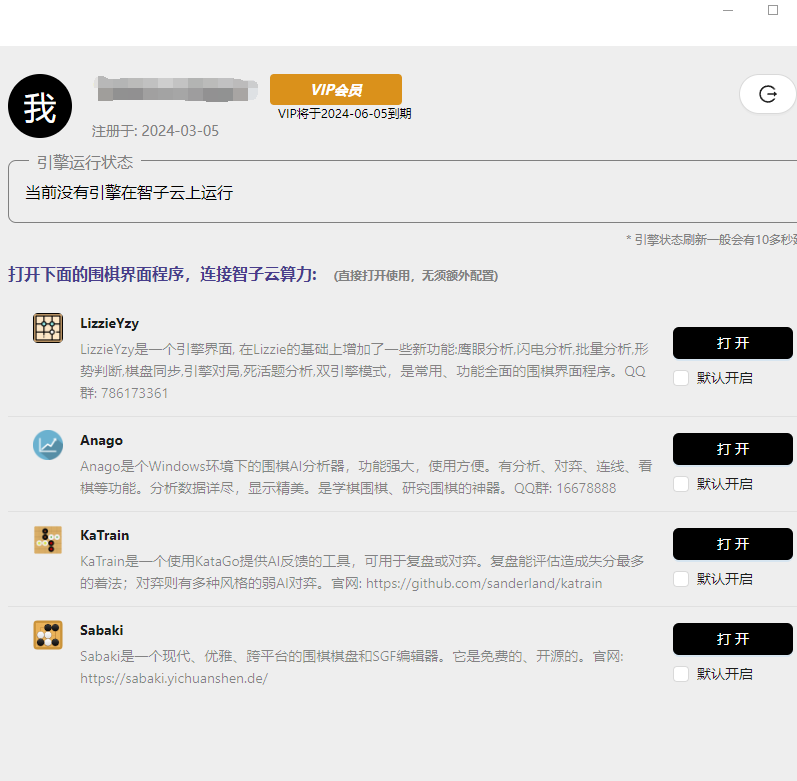Click the Anago chart icon
Viewport: 797px width, 781px height.
click(x=48, y=445)
